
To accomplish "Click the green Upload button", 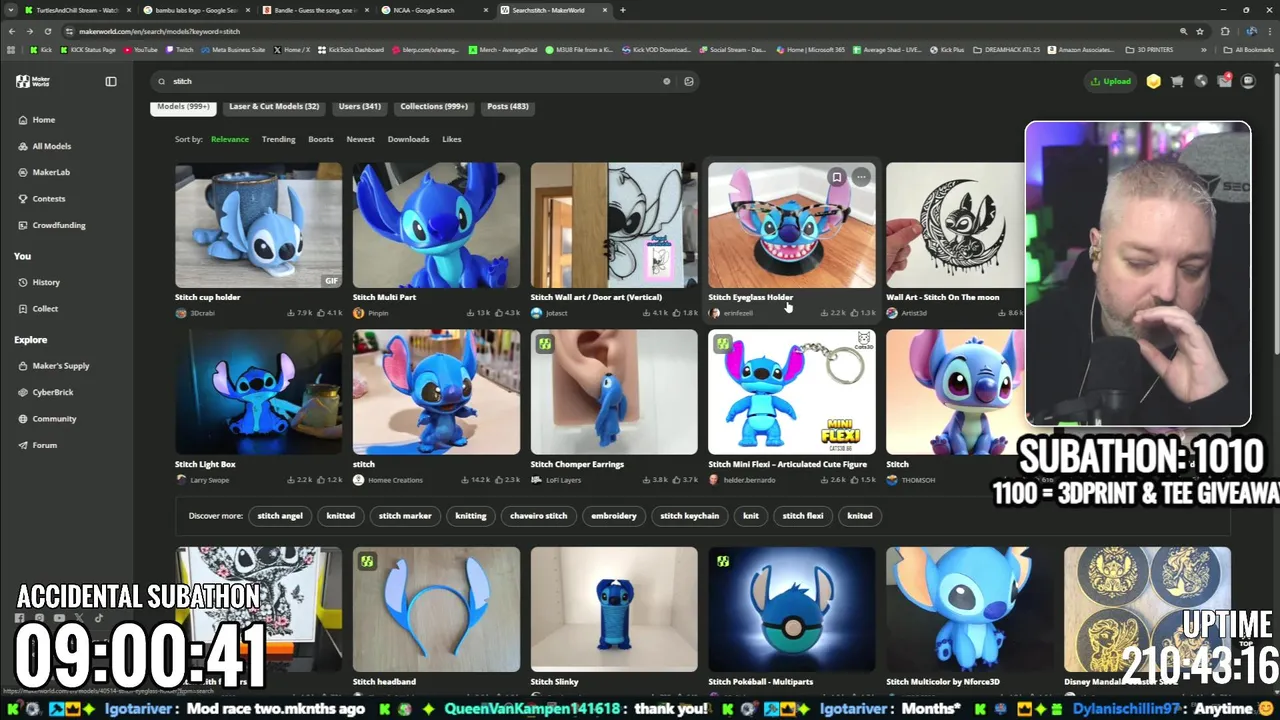I will 1111,81.
